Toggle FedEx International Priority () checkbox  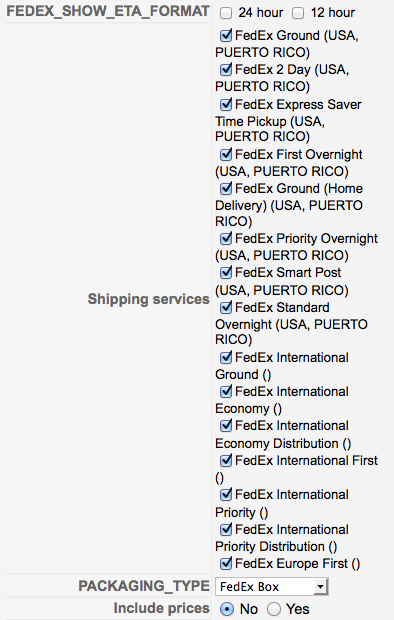(x=226, y=494)
